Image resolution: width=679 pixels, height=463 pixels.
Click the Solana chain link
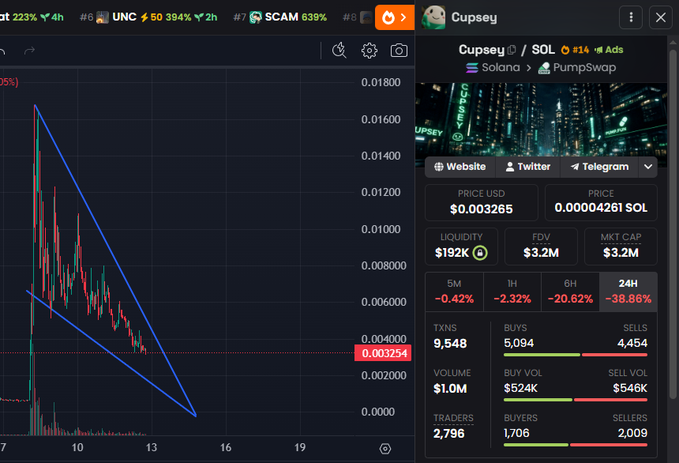click(493, 68)
